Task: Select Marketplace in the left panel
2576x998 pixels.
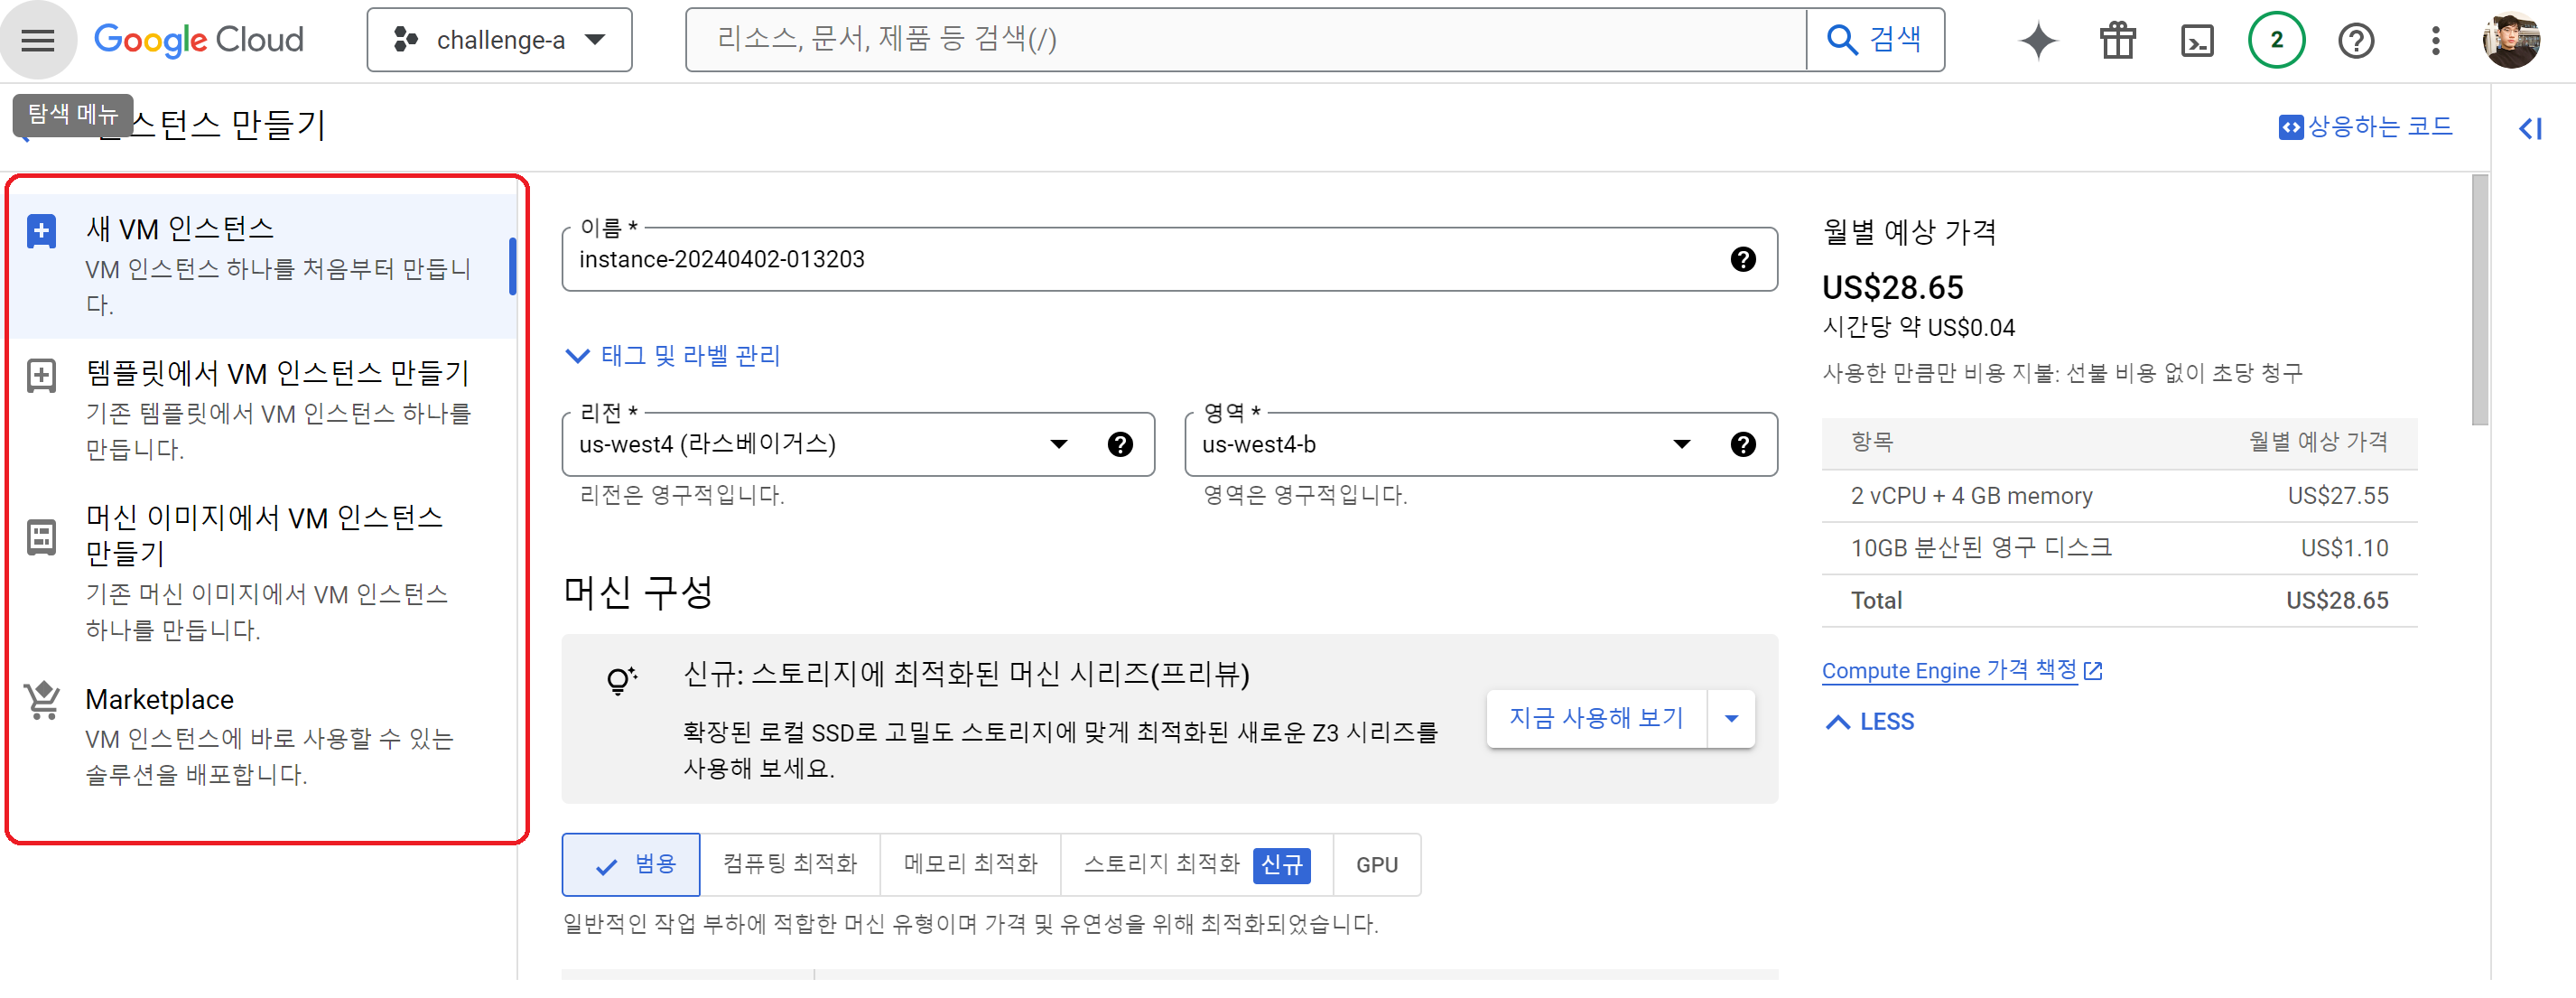Action: point(160,700)
